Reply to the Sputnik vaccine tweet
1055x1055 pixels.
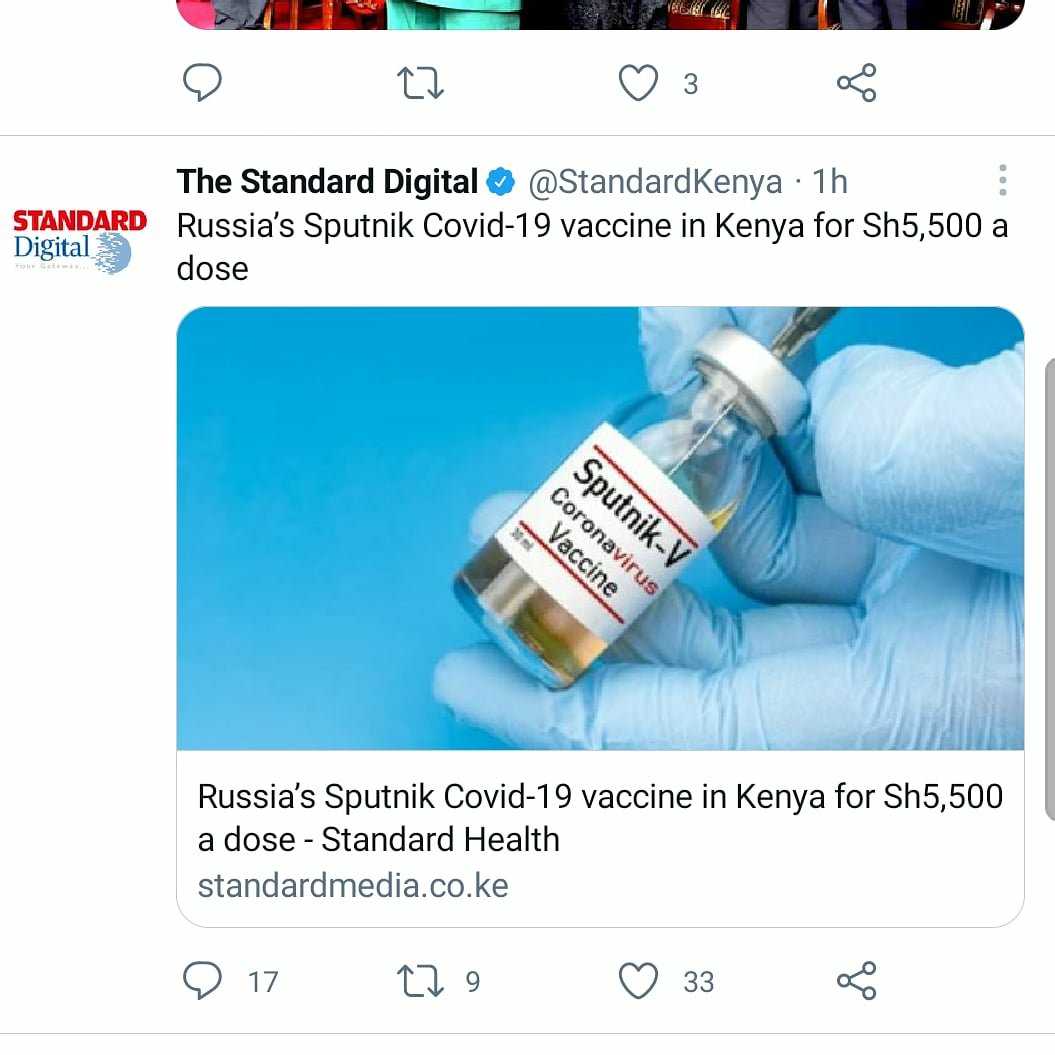(x=202, y=980)
